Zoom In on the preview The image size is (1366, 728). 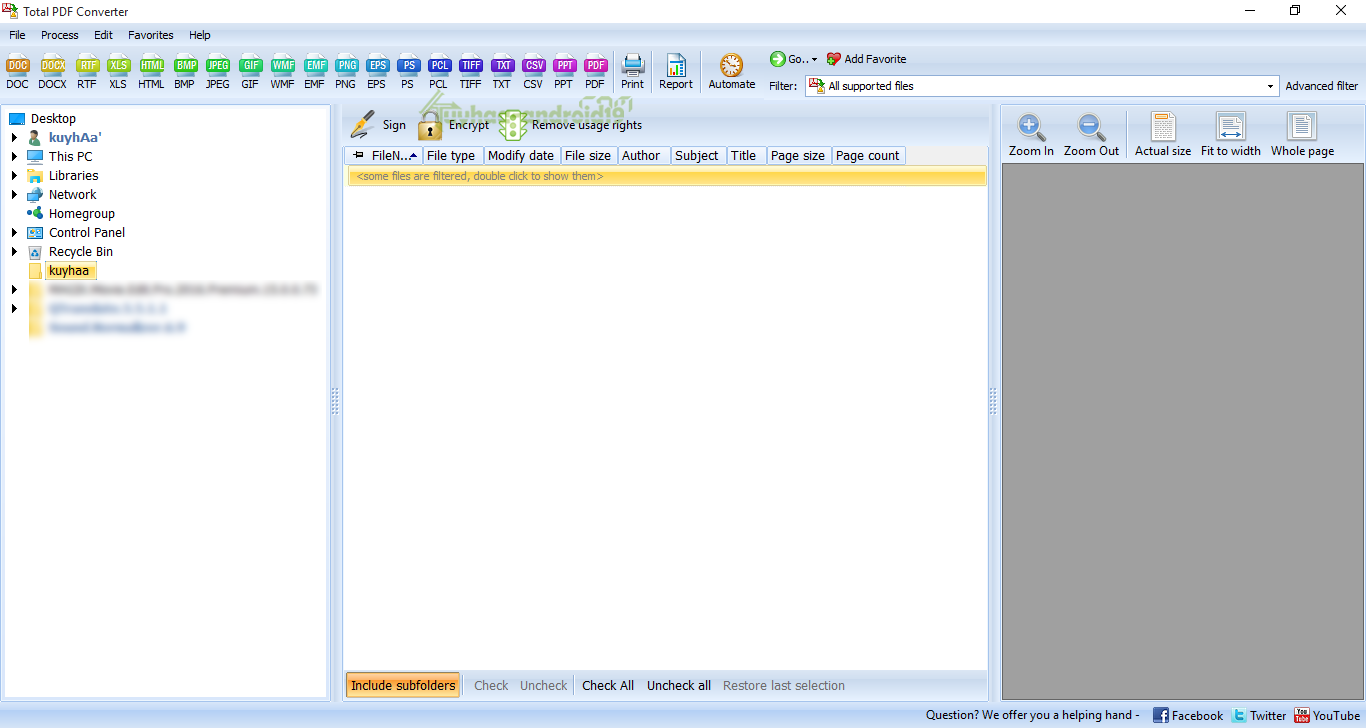point(1031,135)
